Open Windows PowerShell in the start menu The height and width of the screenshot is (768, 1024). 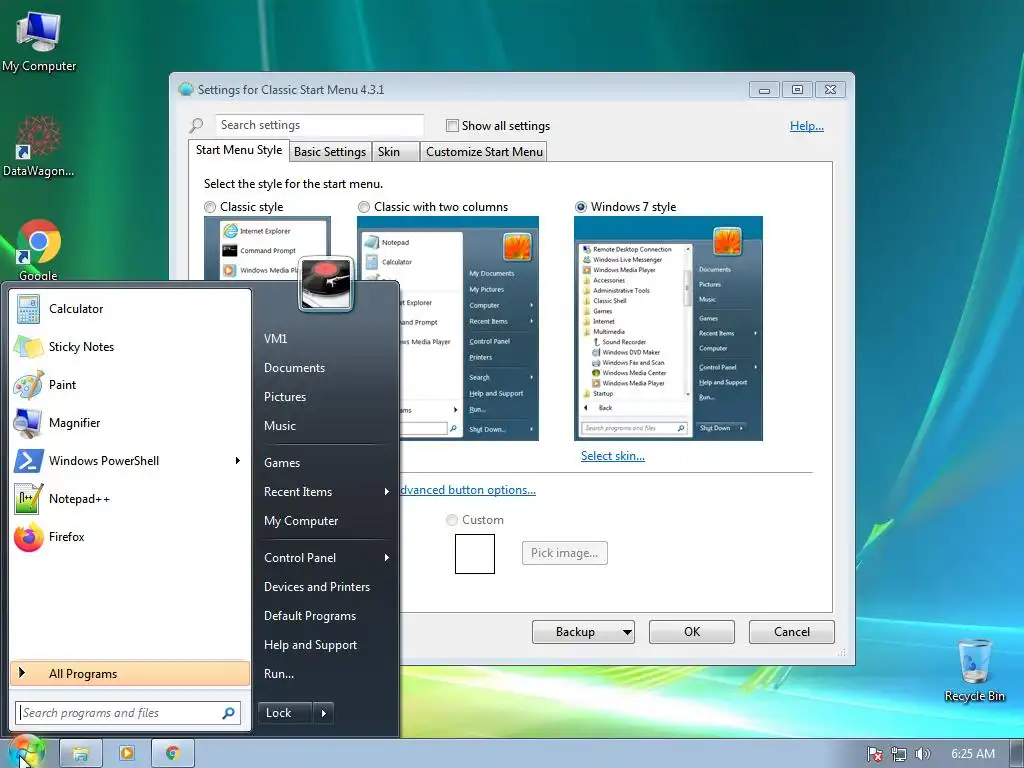tap(130, 460)
